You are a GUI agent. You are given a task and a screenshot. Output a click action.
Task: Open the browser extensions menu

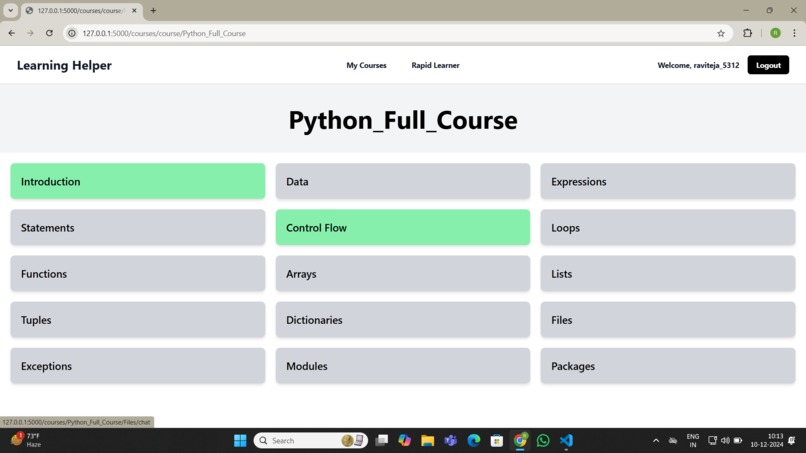coord(747,33)
